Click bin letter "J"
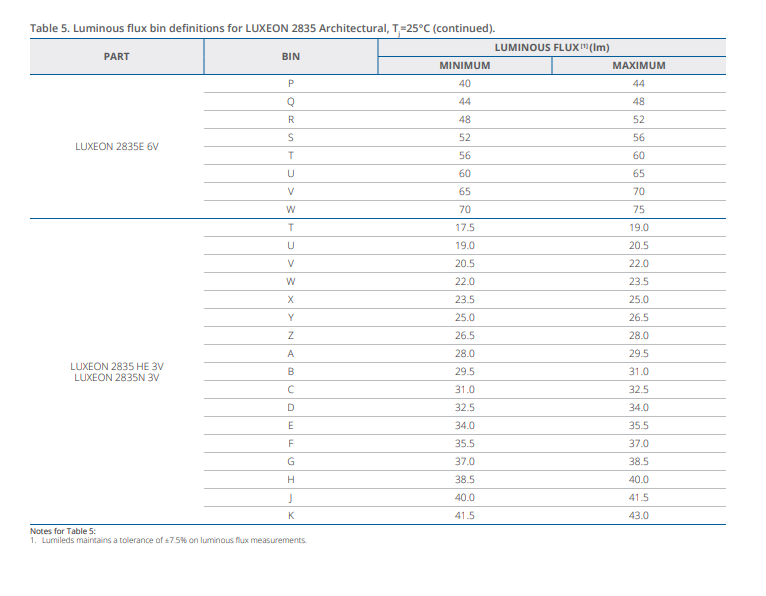766x596 pixels. click(291, 498)
